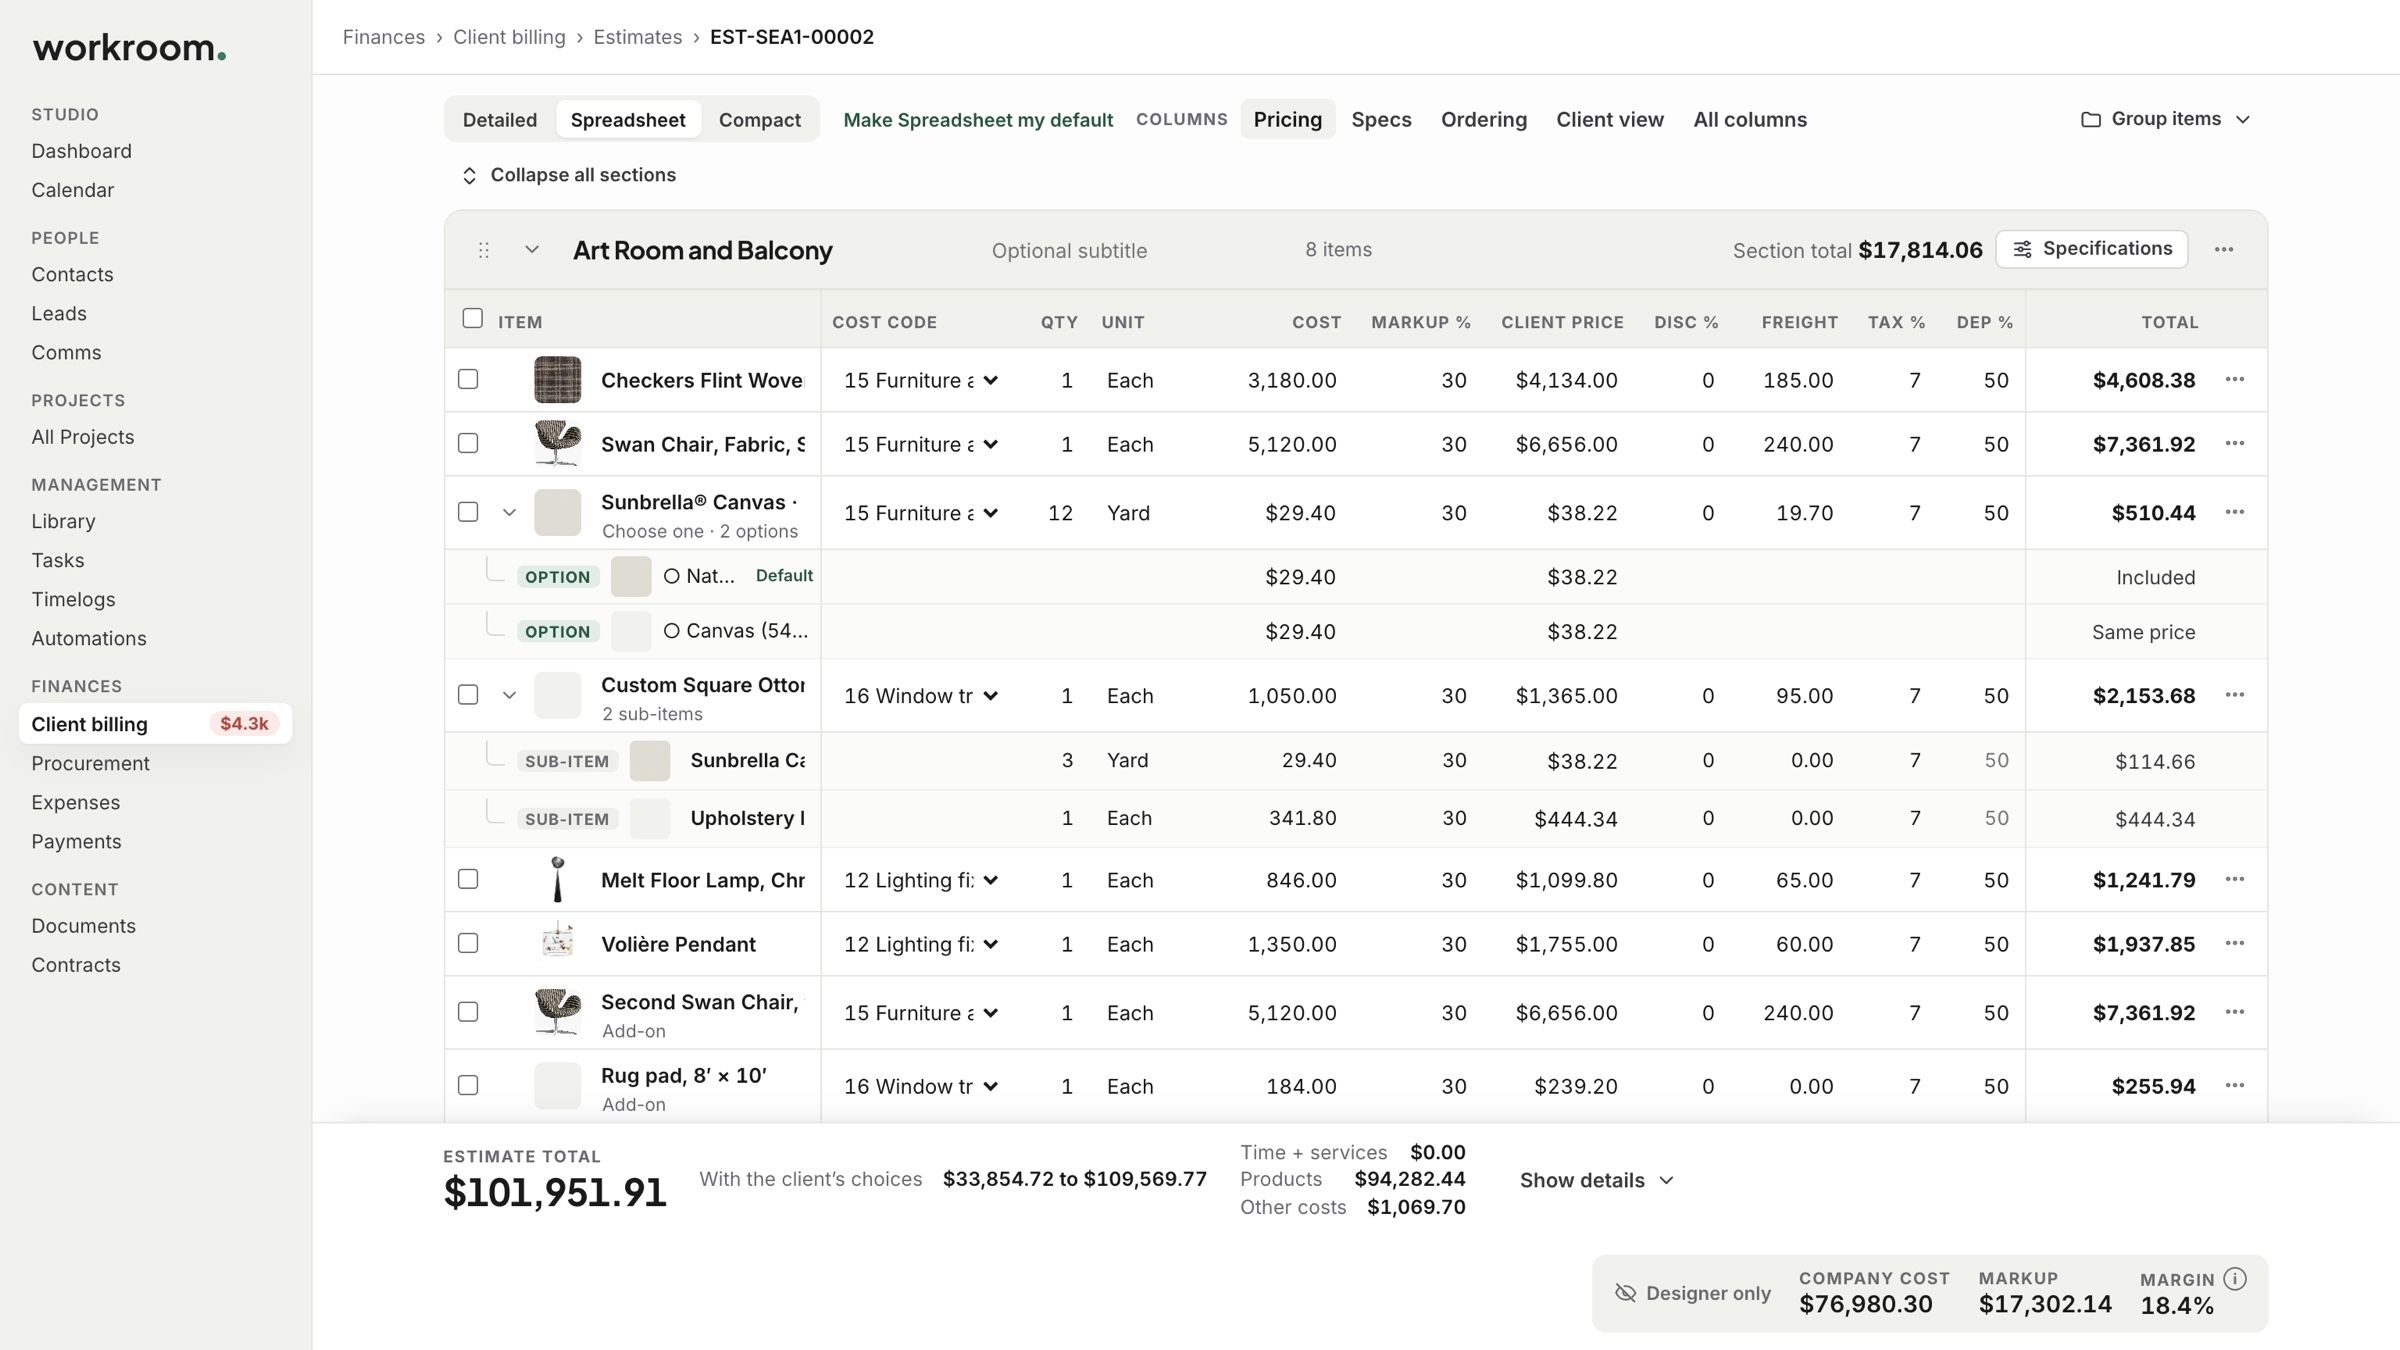
Task: Click the Collapse all sections arrows icon
Action: (x=469, y=175)
